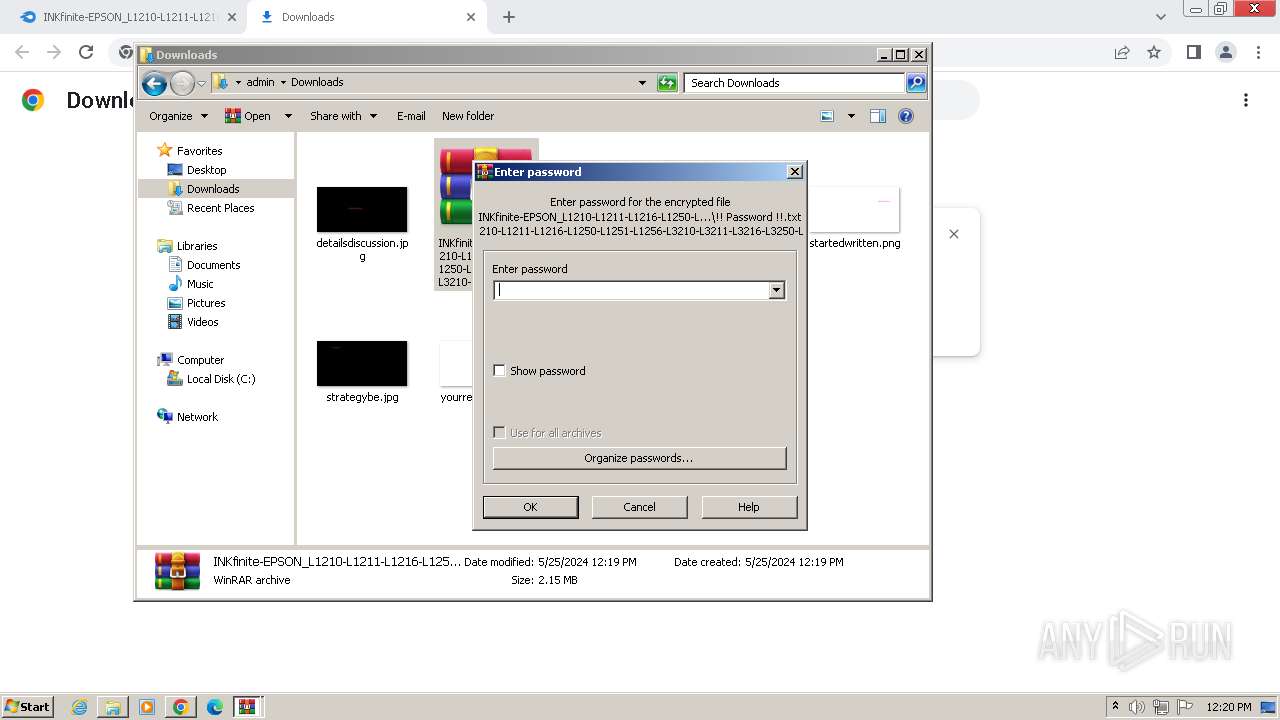1280x720 pixels.
Task: Expand the address bar history dropdown
Action: coord(642,83)
